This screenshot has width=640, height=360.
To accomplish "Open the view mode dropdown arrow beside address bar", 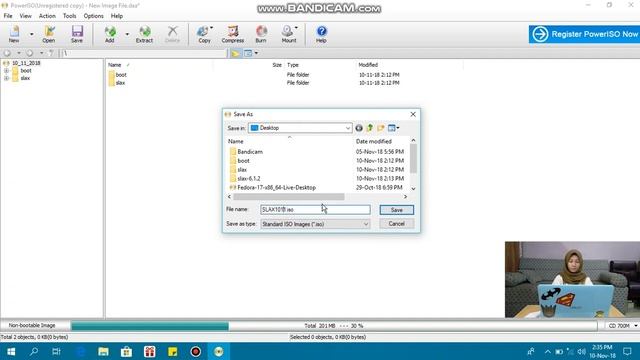I will coord(256,53).
